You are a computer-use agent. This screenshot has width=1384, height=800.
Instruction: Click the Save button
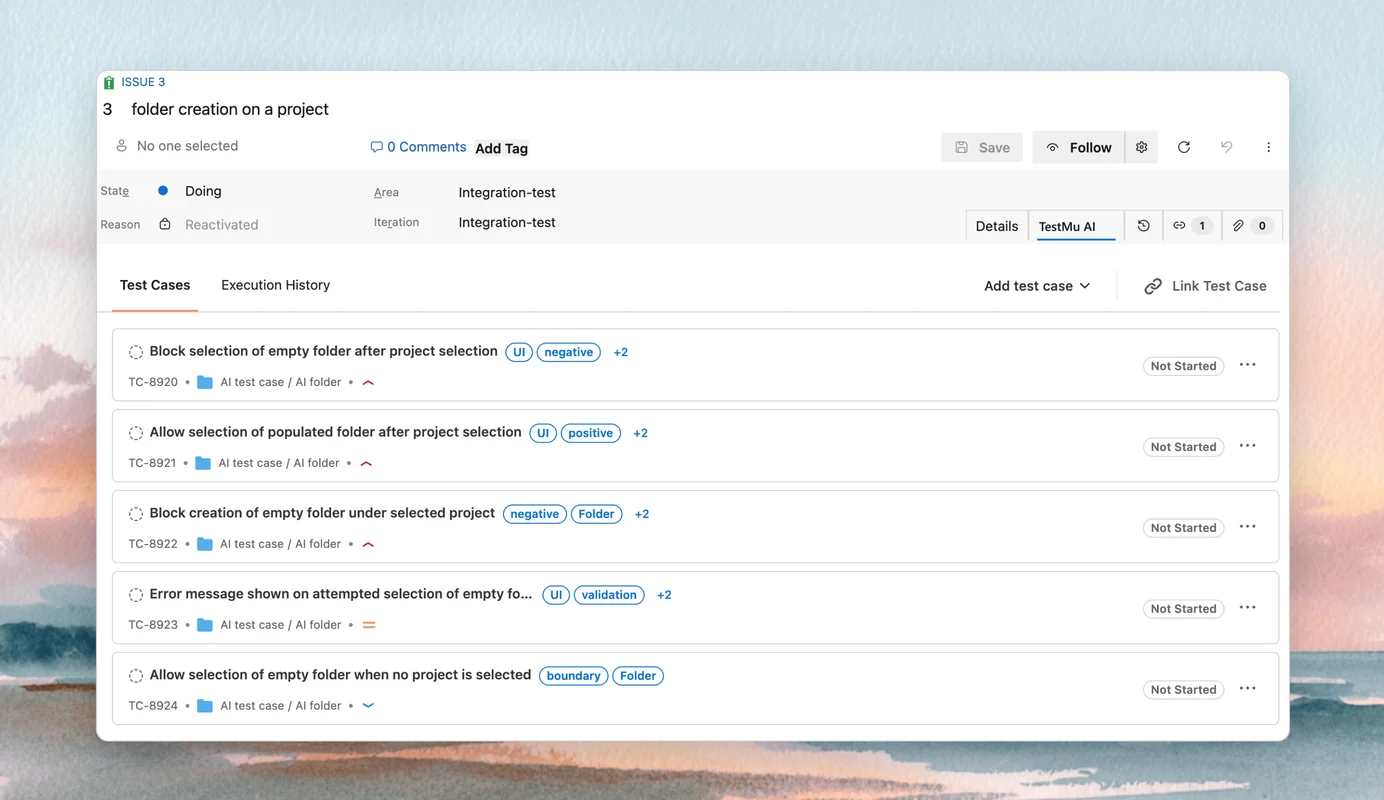point(982,147)
